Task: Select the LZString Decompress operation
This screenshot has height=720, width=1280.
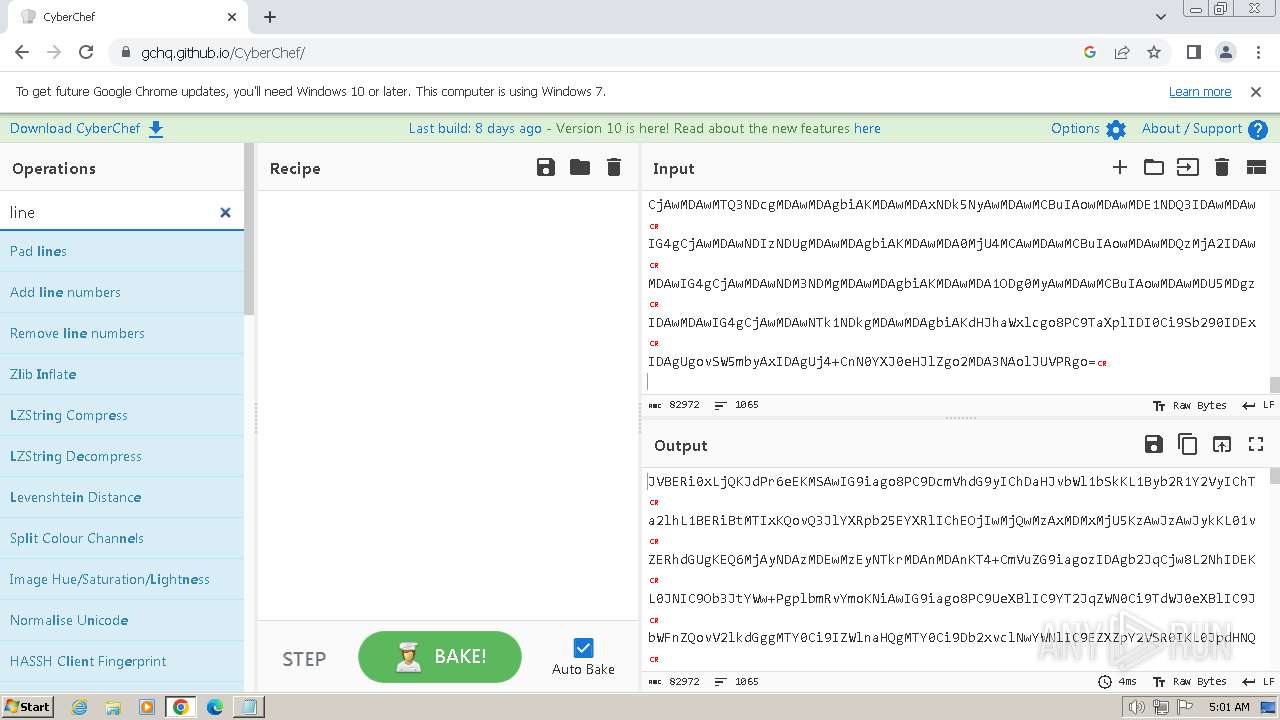Action: tap(122, 456)
